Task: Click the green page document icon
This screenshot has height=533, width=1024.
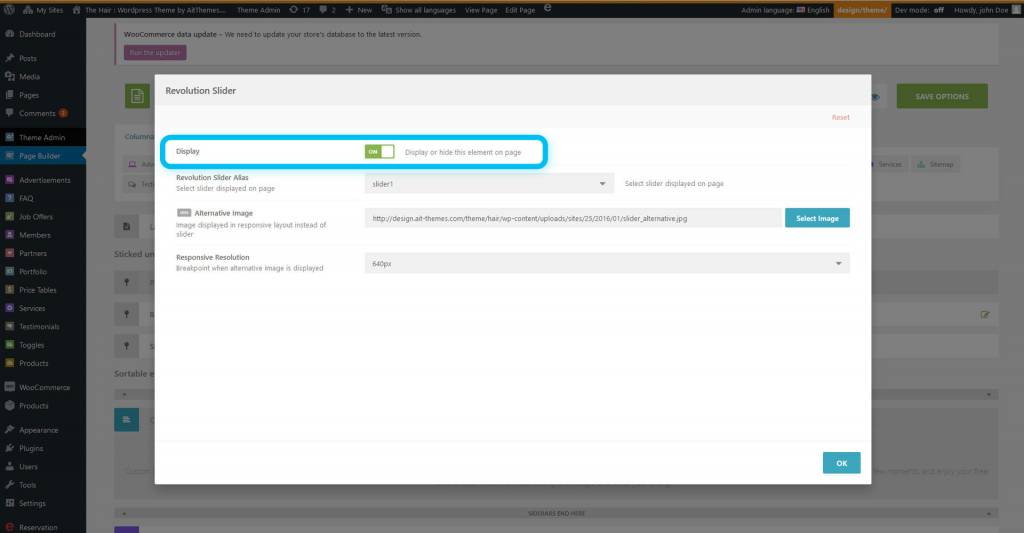Action: [x=137, y=96]
